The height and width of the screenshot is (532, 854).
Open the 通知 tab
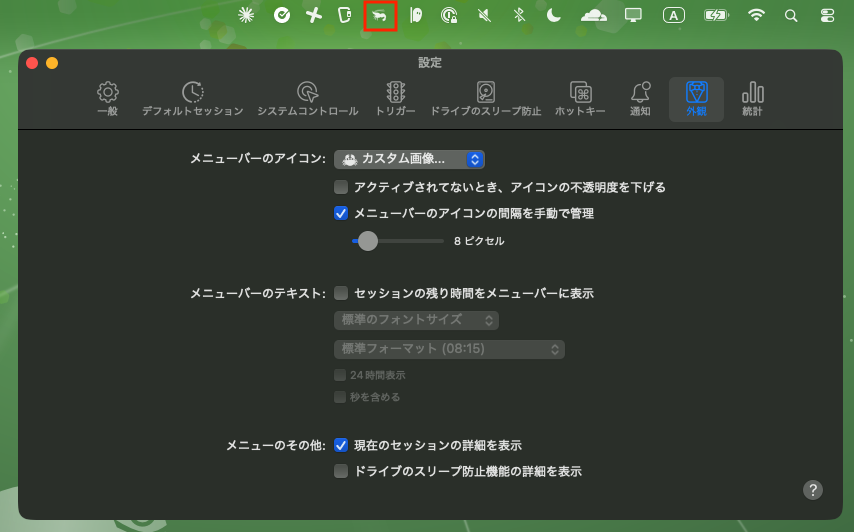(x=640, y=99)
